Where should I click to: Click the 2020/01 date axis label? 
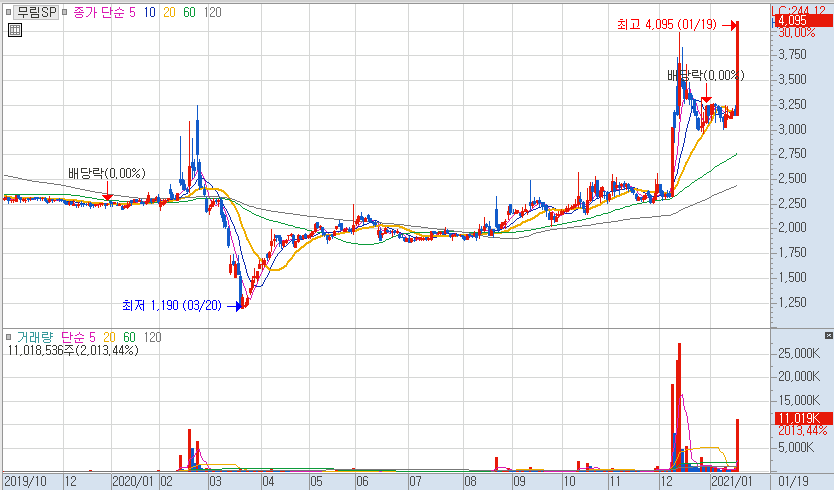click(x=133, y=481)
